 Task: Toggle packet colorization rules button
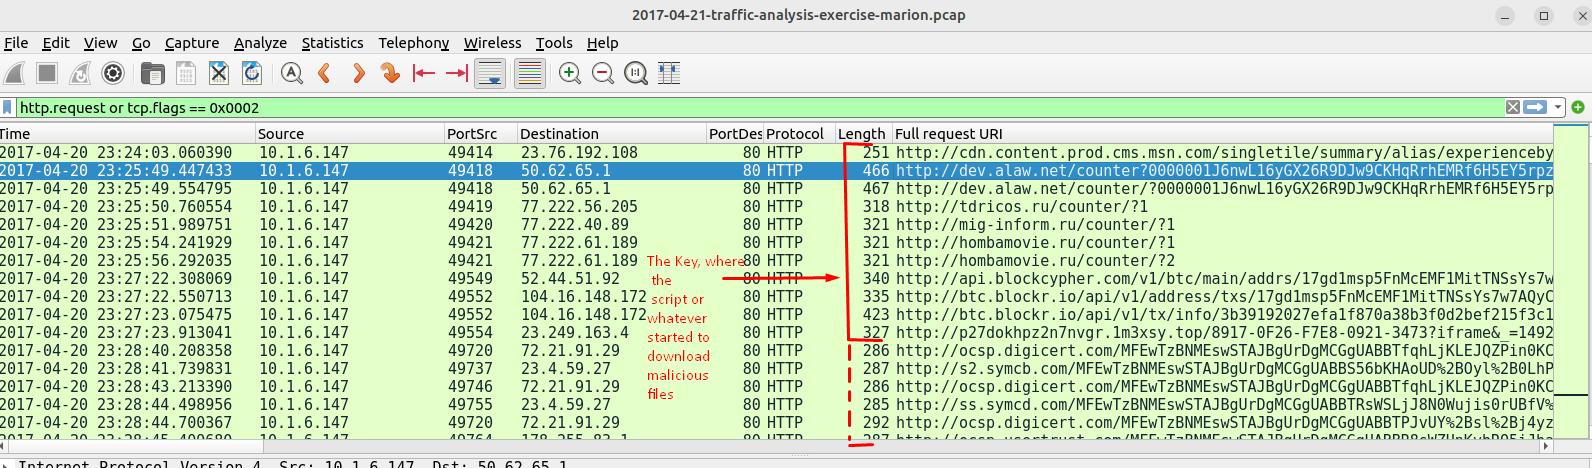click(529, 73)
